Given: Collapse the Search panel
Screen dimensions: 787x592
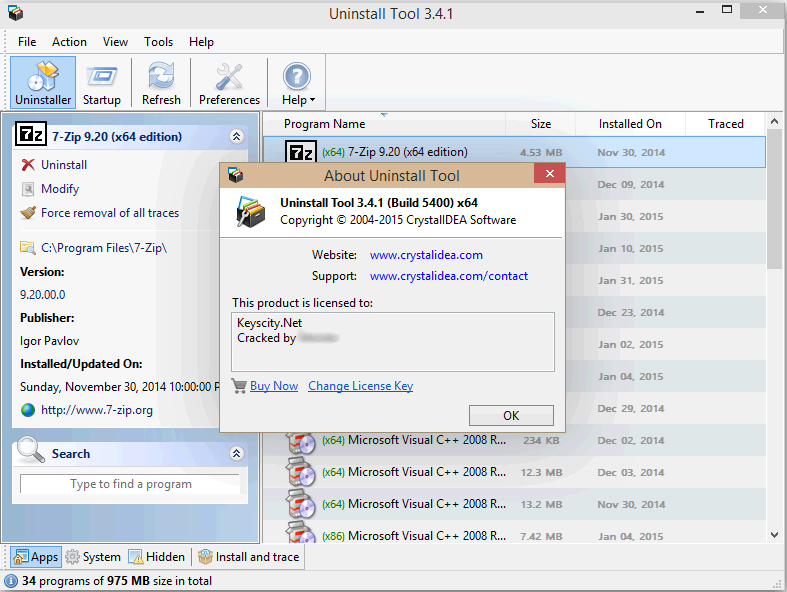Looking at the screenshot, I should coord(236,453).
